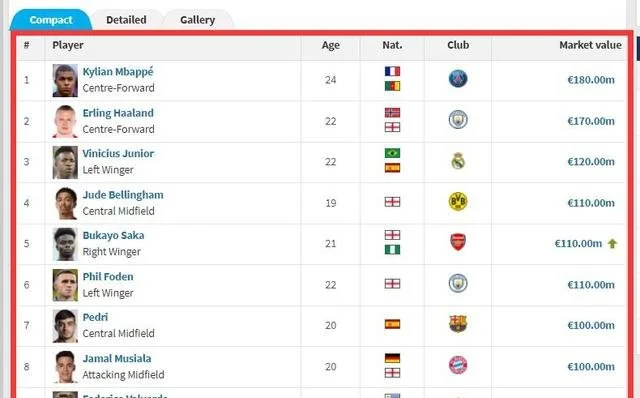Click green up arrow next to Saka's value
The height and width of the screenshot is (398, 640).
coord(612,244)
